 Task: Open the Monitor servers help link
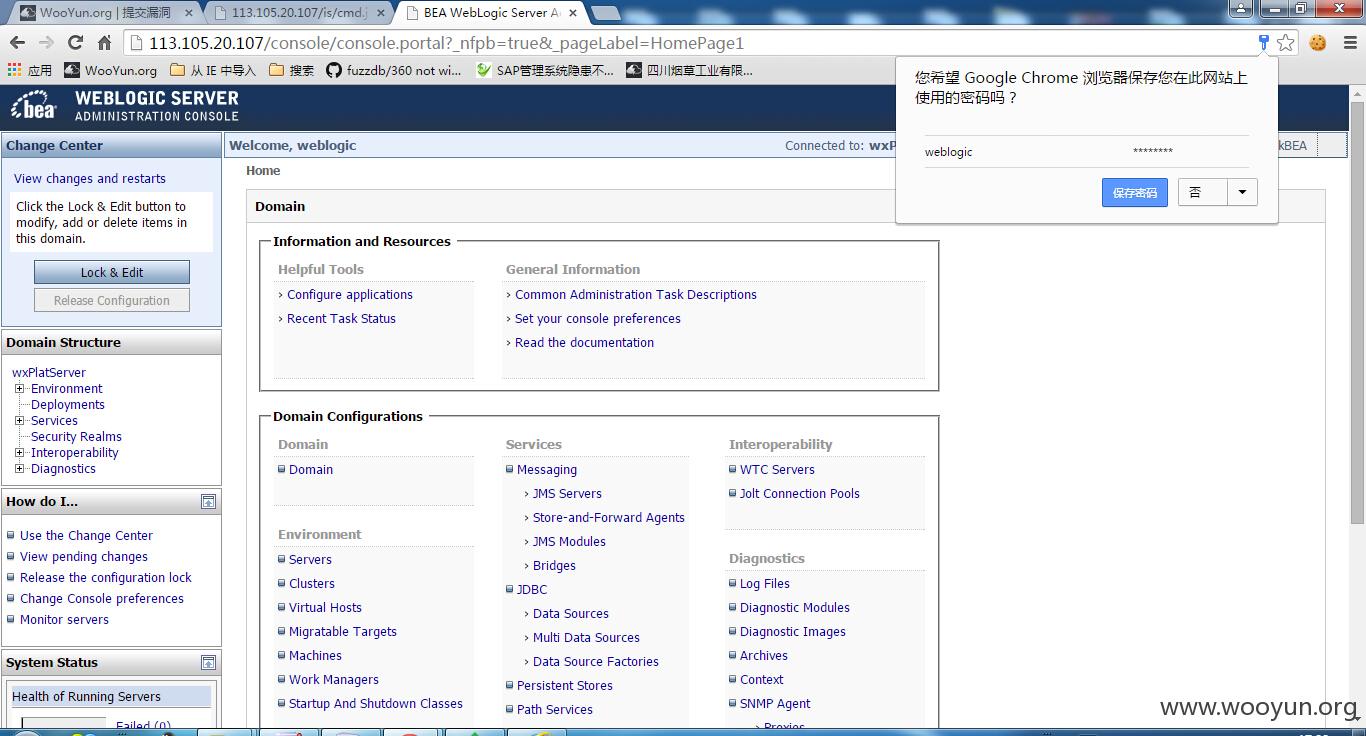click(x=64, y=620)
